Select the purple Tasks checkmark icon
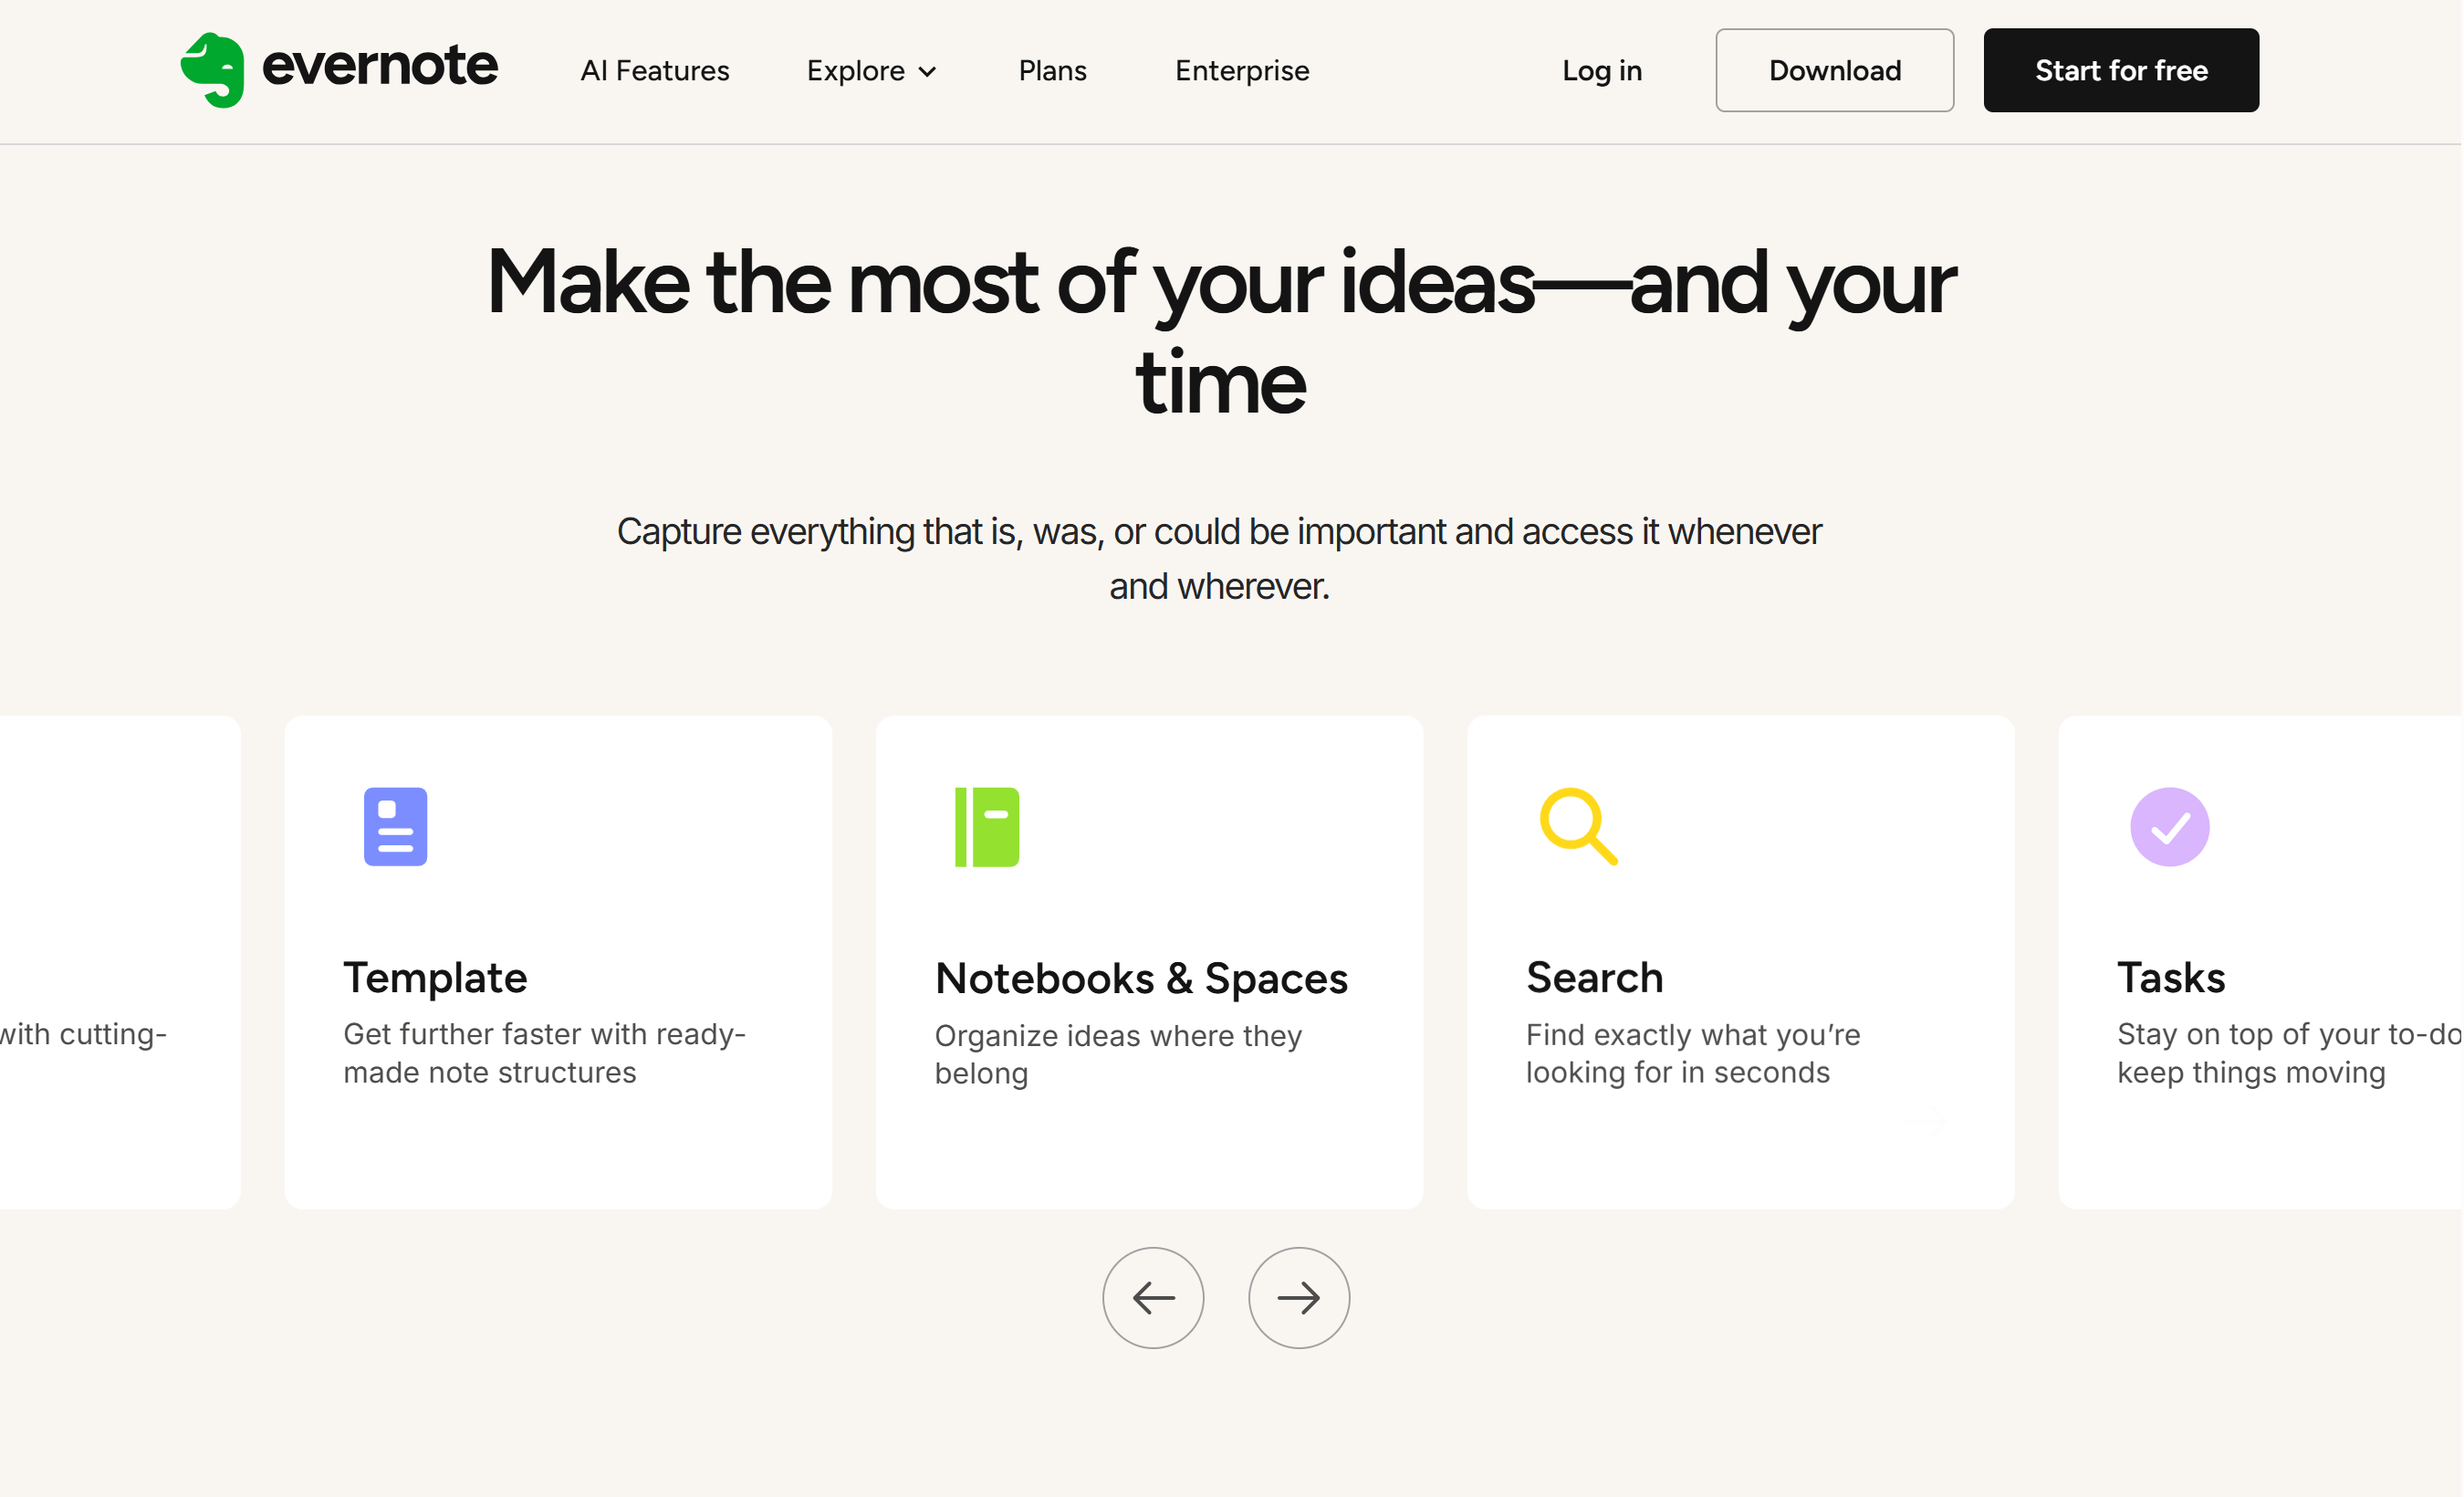The width and height of the screenshot is (2464, 1497). pyautogui.click(x=2170, y=825)
